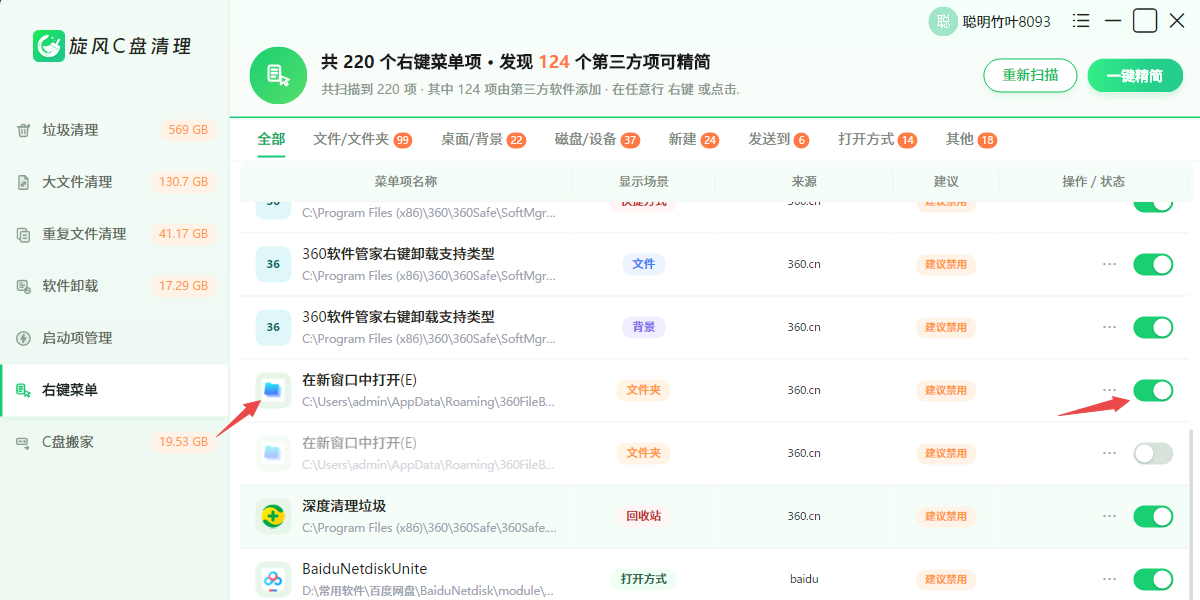Switch to the 全部 tab
The height and width of the screenshot is (600, 1200).
271,139
